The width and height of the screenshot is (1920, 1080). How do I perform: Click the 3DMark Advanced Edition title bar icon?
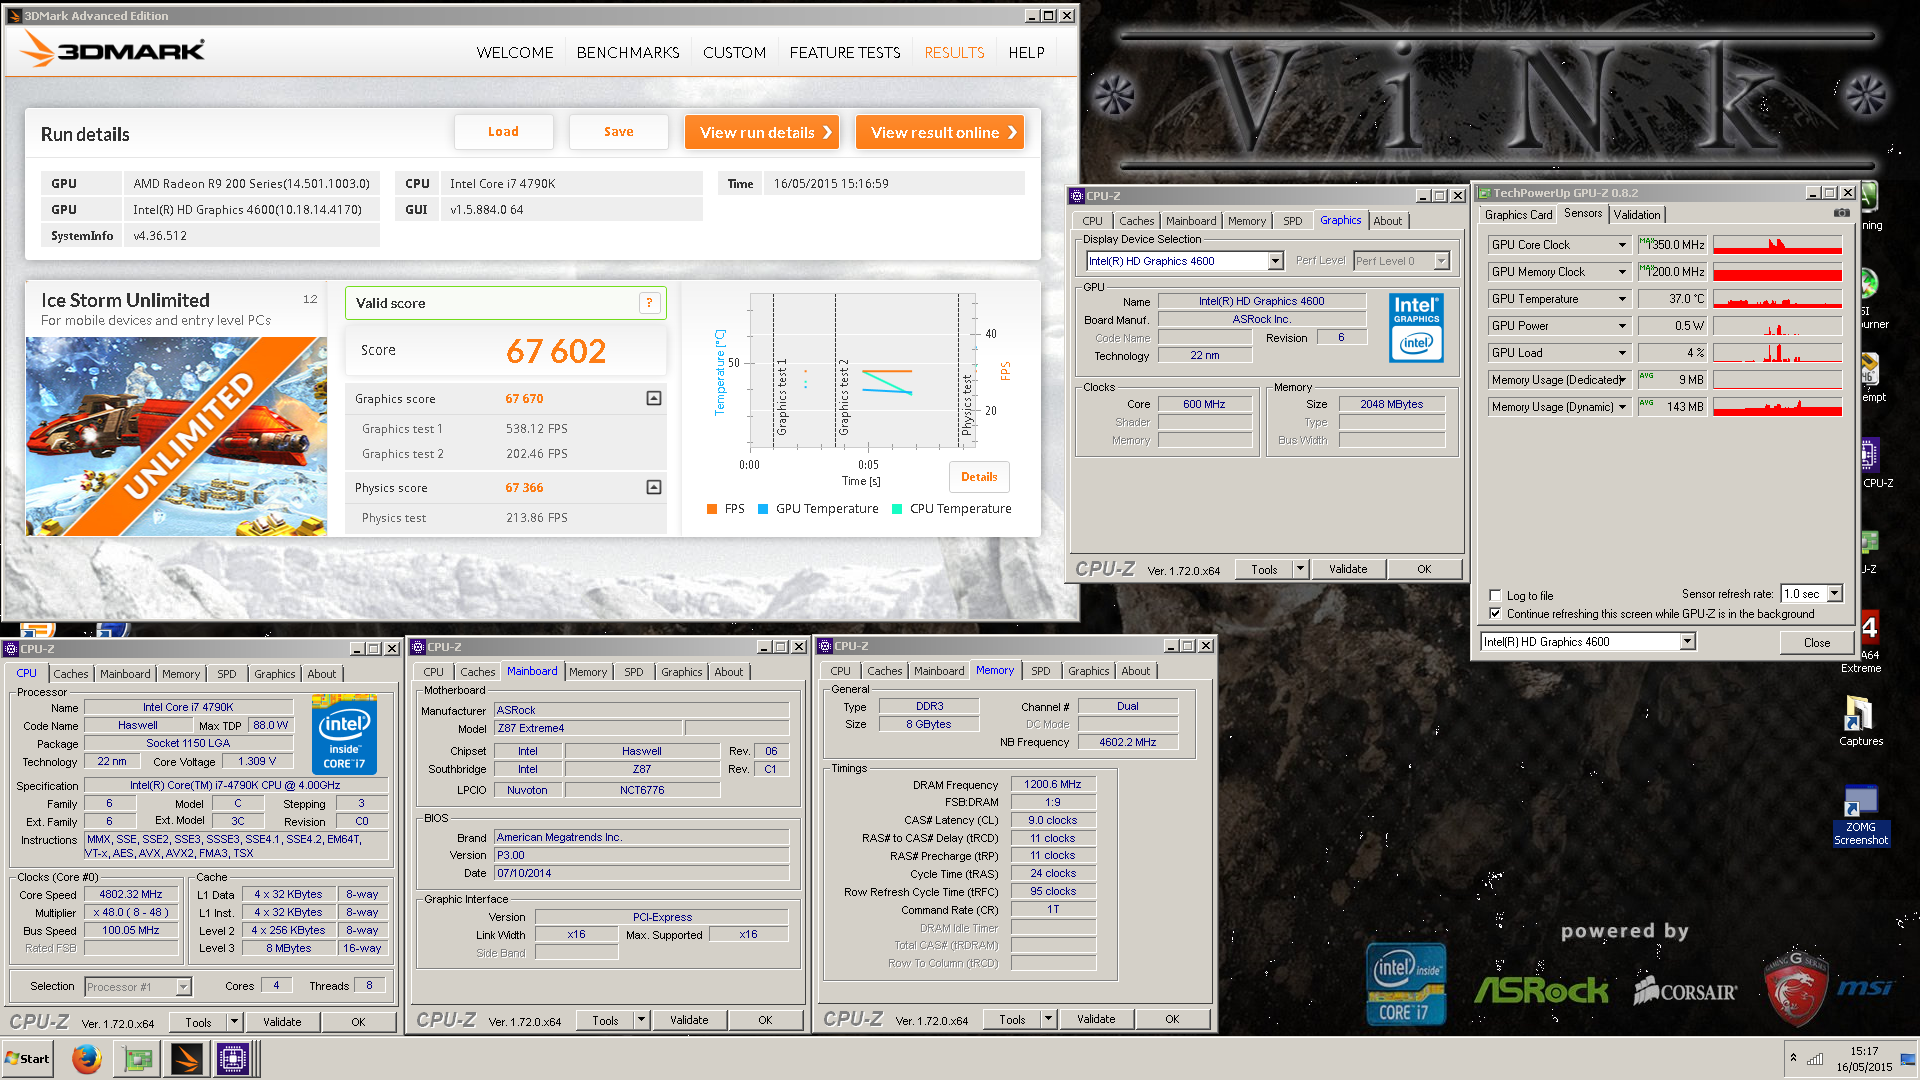[x=14, y=16]
